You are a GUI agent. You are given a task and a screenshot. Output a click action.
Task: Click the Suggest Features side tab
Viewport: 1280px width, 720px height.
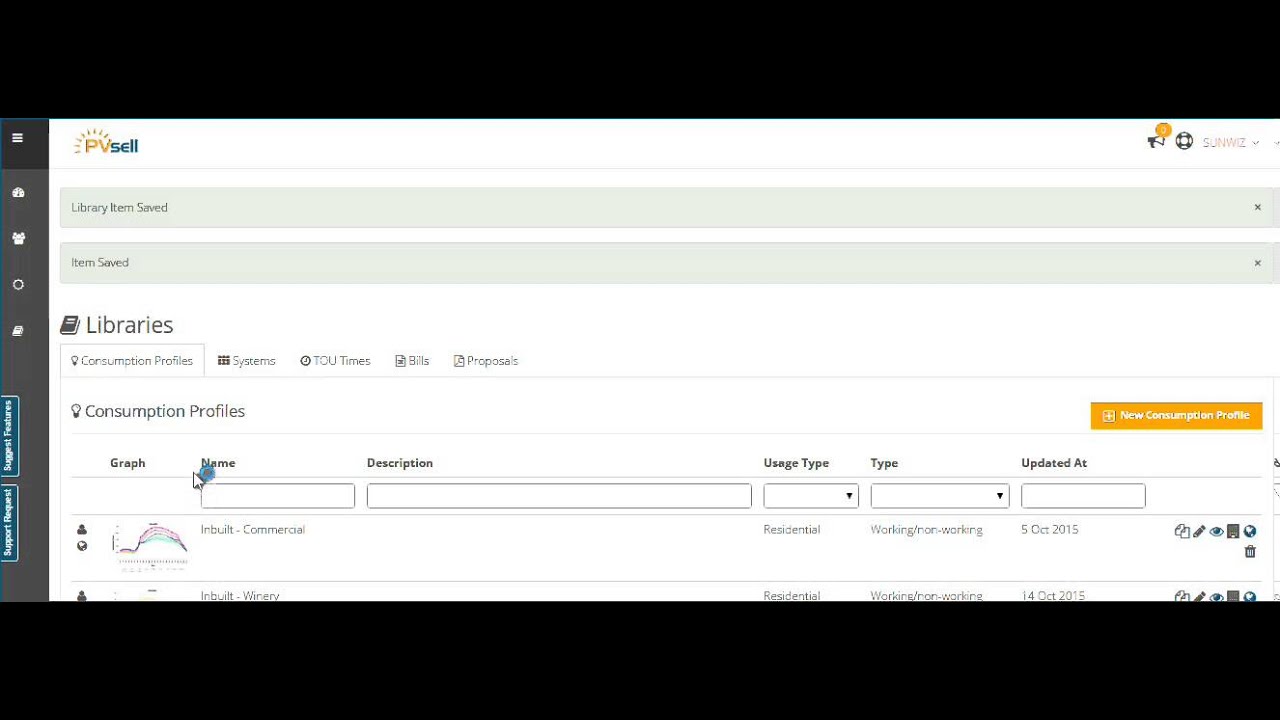8,436
